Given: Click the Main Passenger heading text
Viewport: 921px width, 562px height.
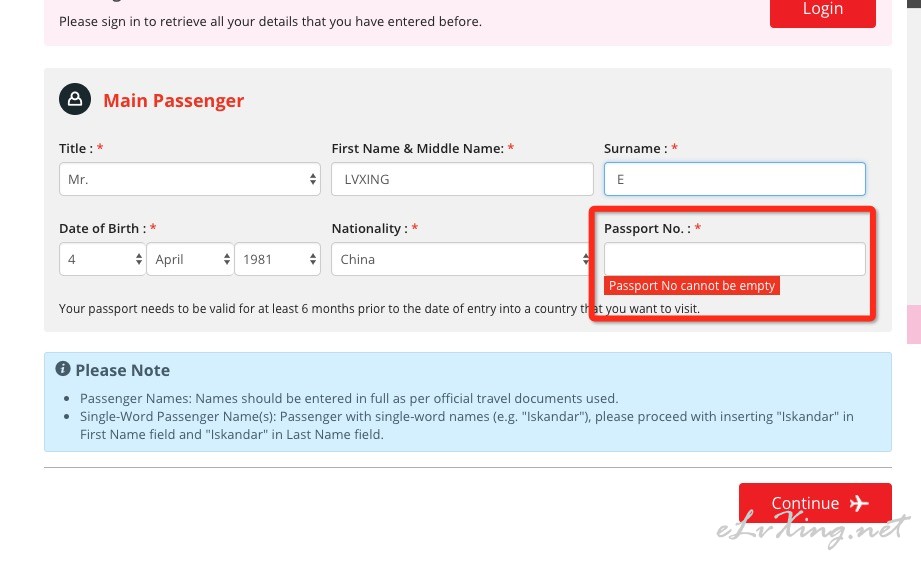Looking at the screenshot, I should coord(173,100).
